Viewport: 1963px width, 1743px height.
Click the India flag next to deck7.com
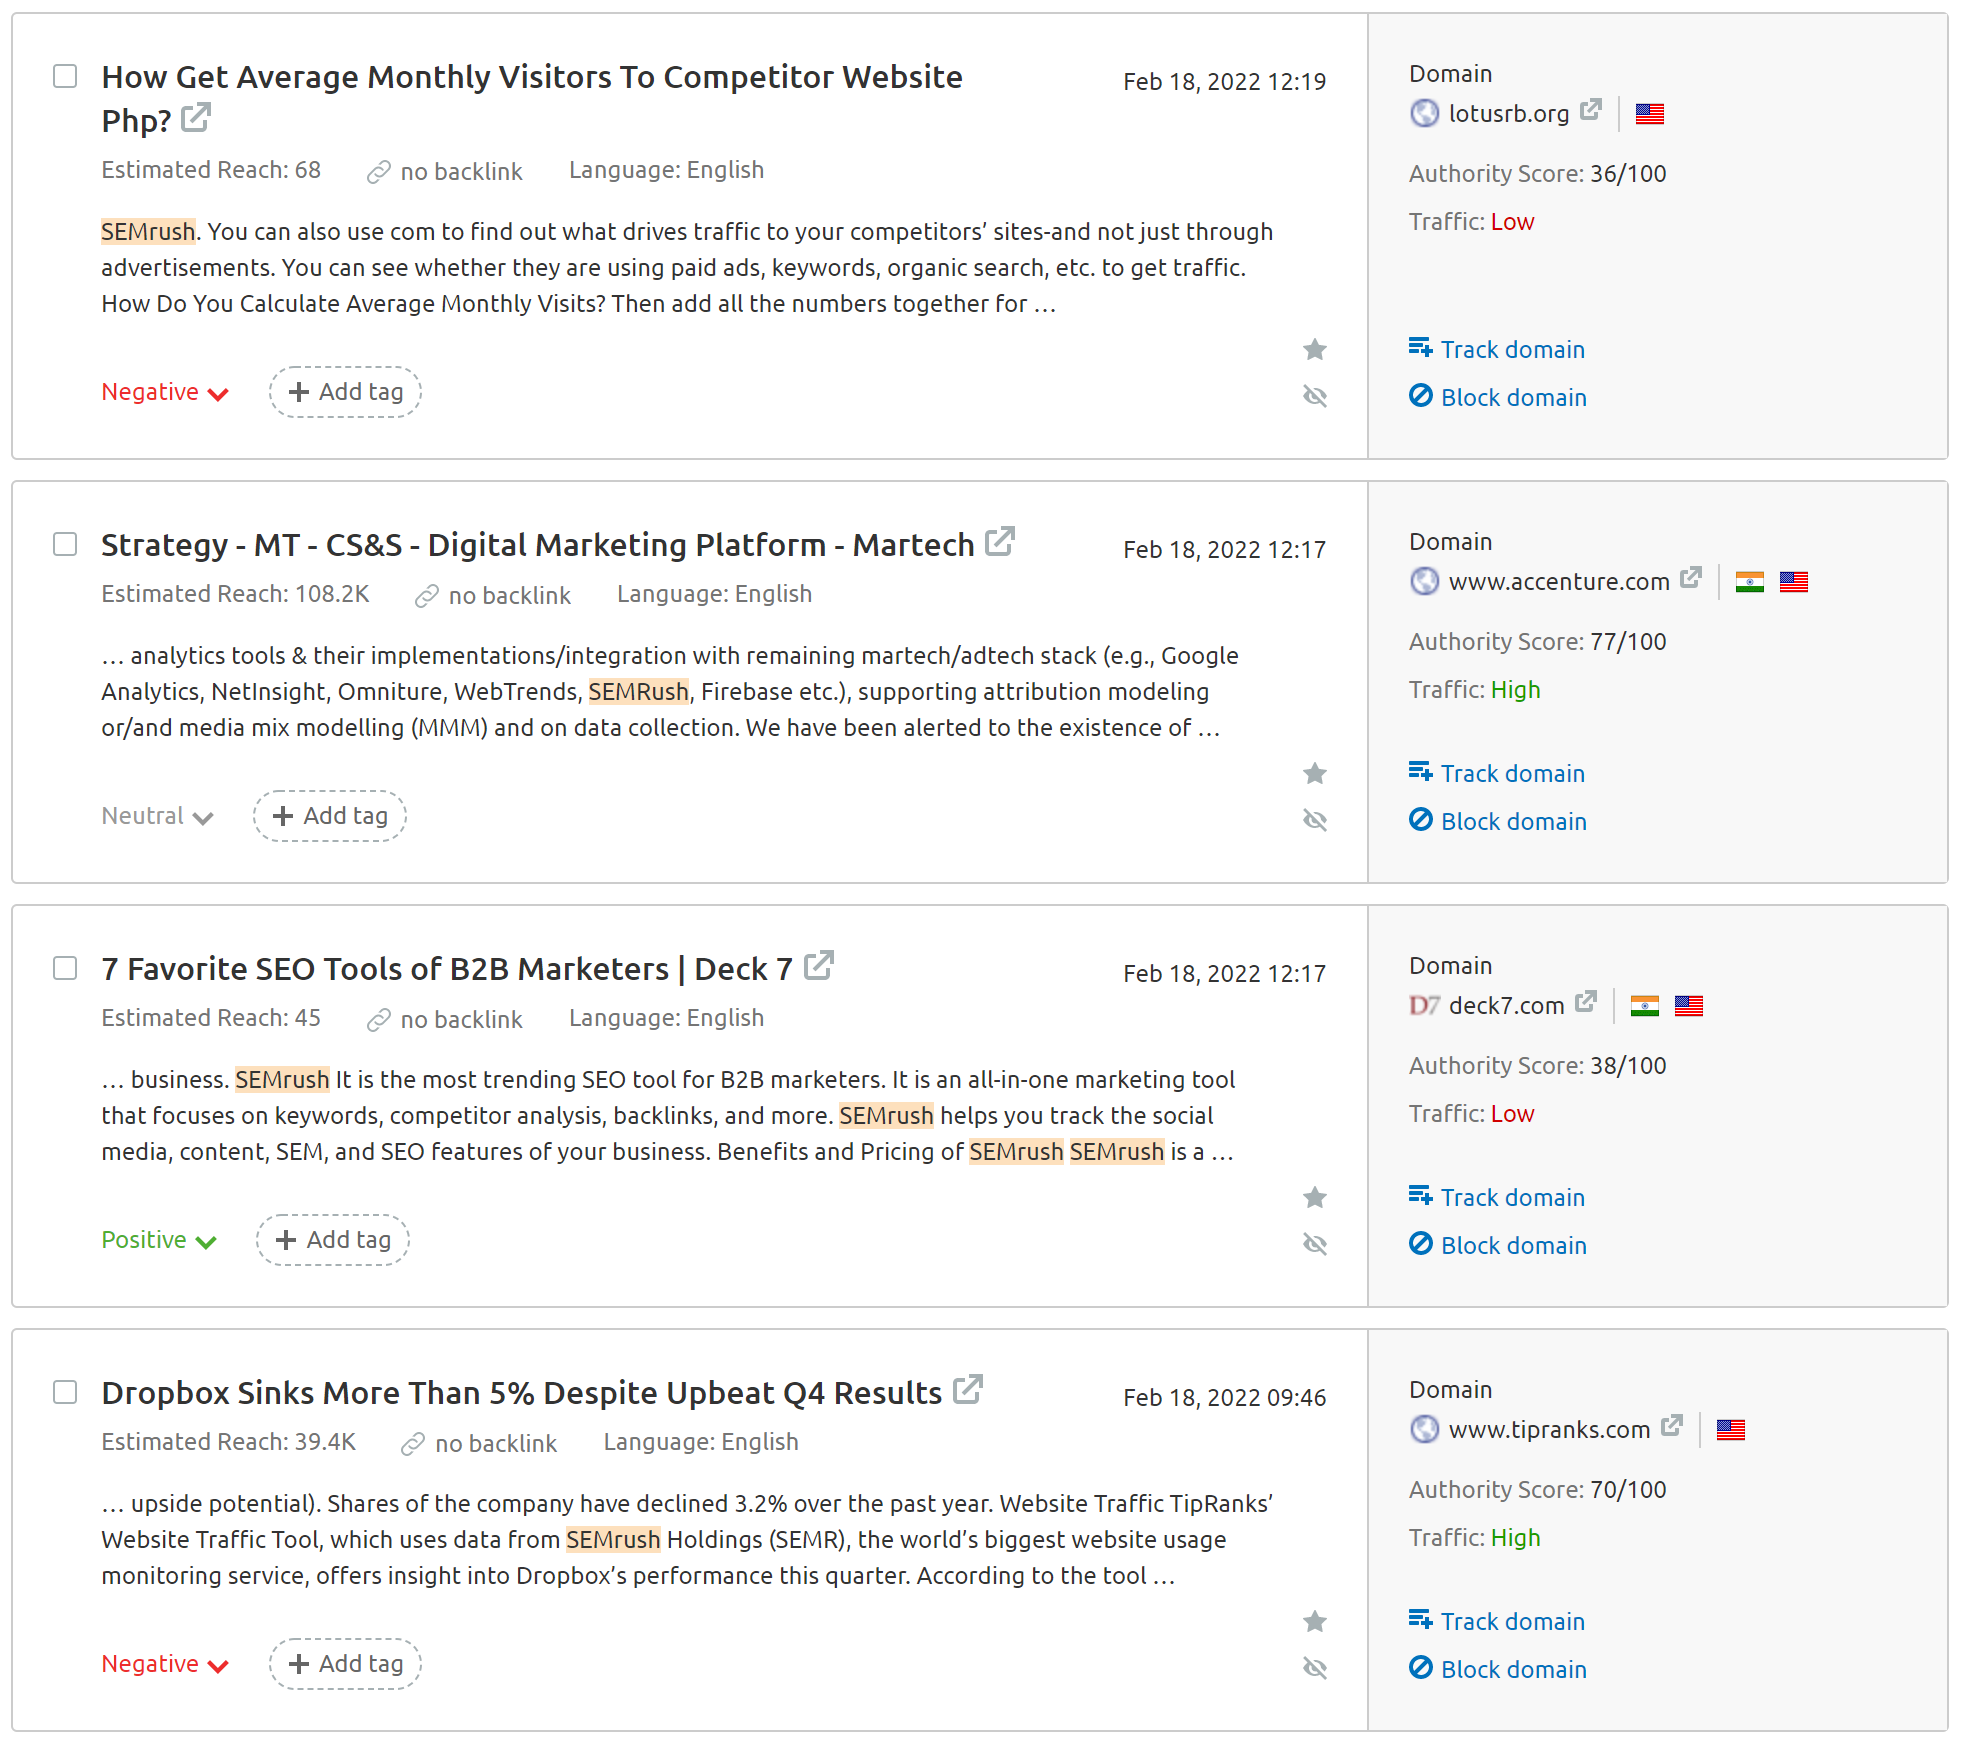coord(1645,1006)
